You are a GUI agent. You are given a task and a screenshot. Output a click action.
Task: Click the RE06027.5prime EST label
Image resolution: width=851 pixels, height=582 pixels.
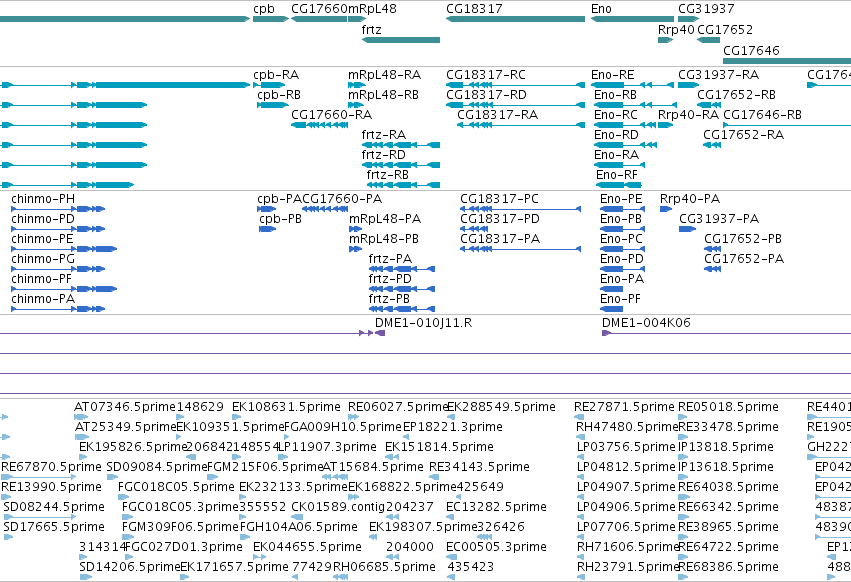[x=398, y=407]
